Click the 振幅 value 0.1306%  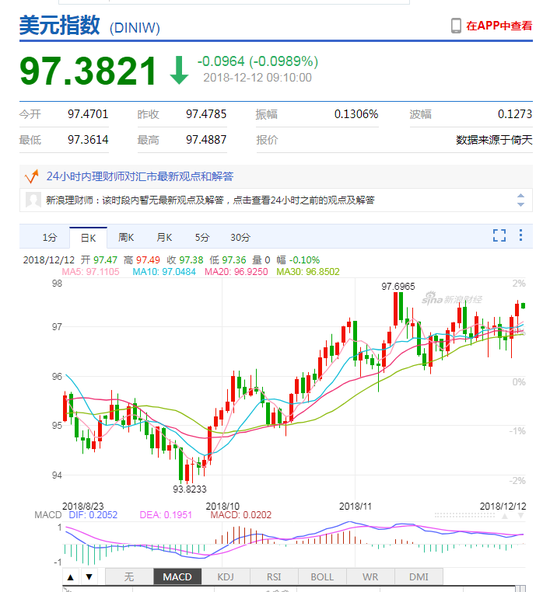(x=356, y=114)
